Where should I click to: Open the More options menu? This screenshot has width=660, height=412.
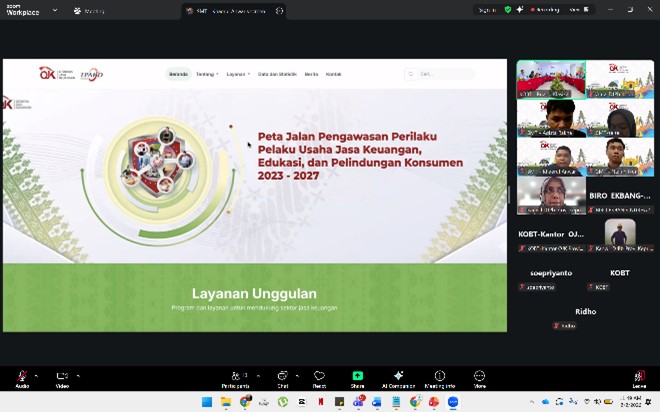(x=479, y=377)
